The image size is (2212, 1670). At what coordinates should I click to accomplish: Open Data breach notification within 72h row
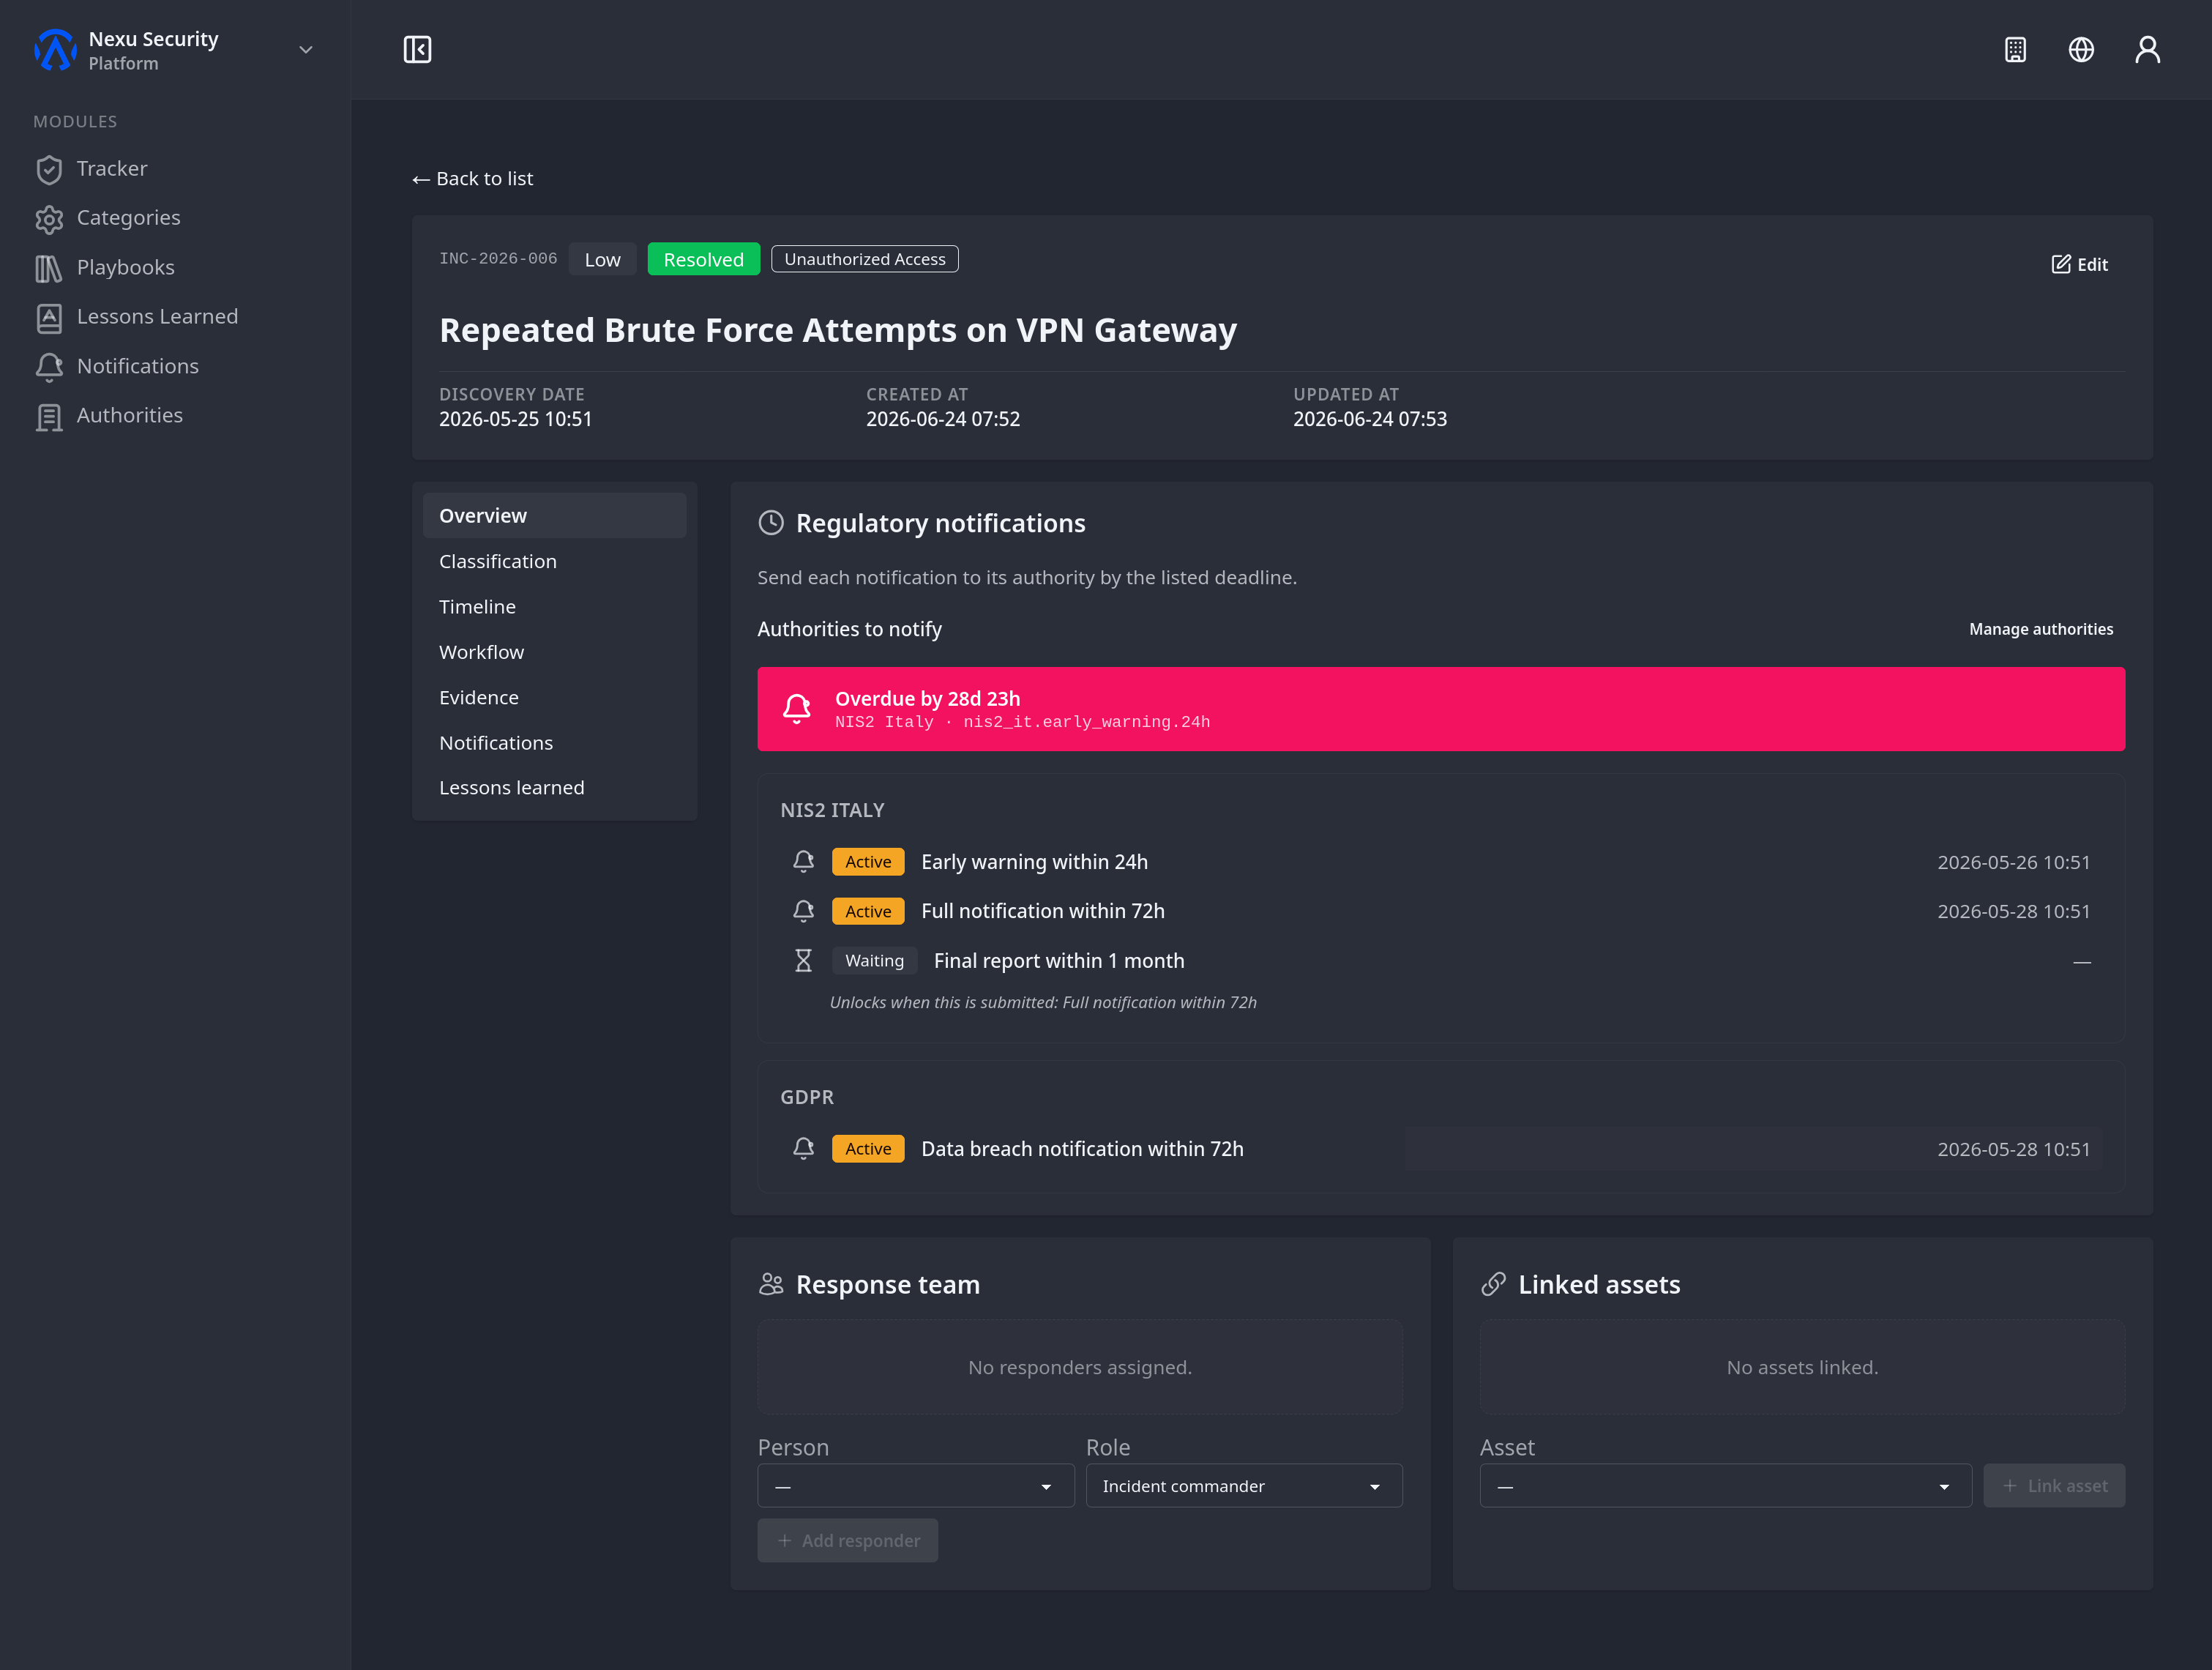point(1441,1149)
